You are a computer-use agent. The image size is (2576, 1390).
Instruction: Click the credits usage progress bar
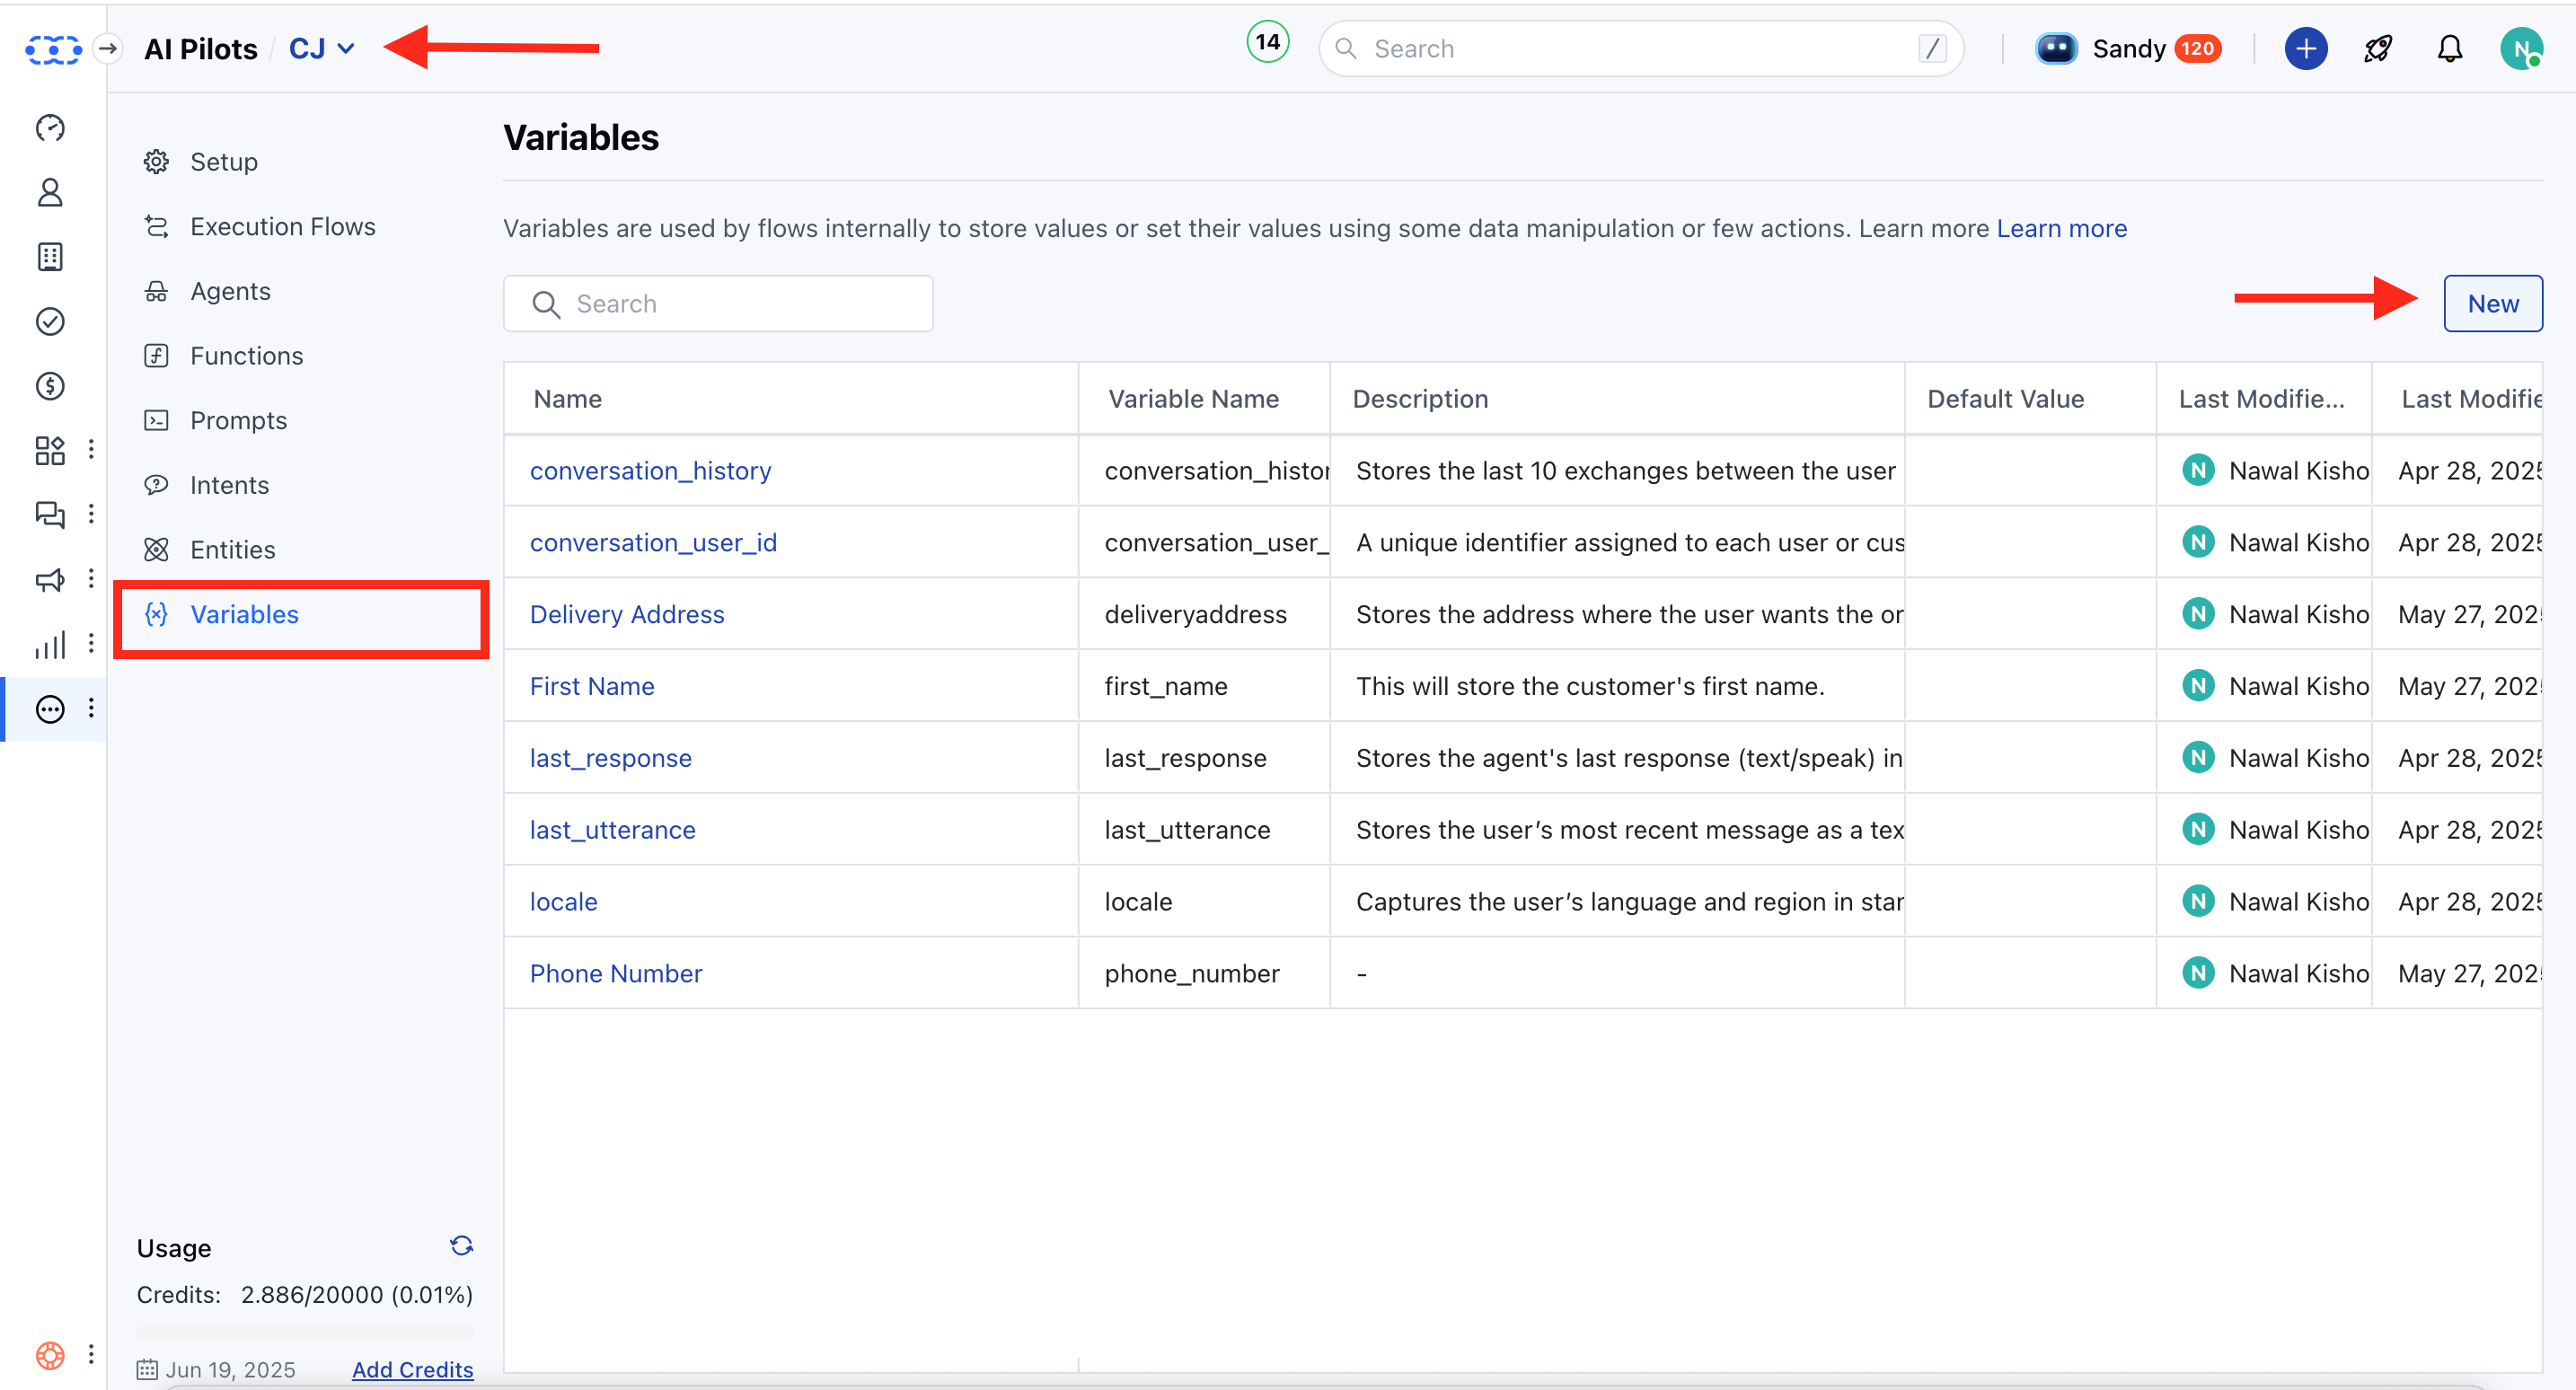click(305, 1333)
